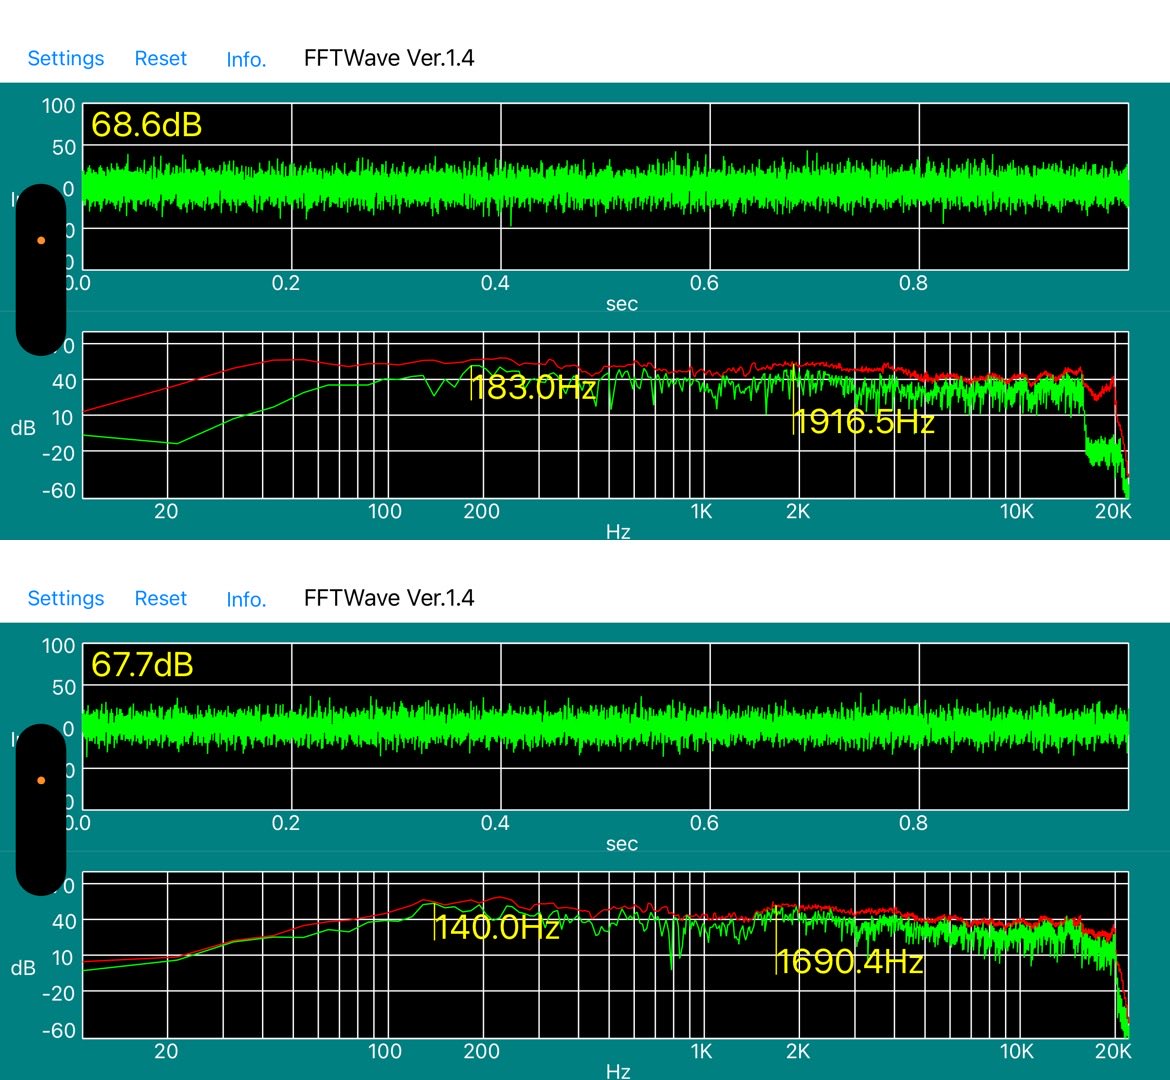
Task: Open Info. in the bottom FFTWave panel
Action: pos(246,599)
